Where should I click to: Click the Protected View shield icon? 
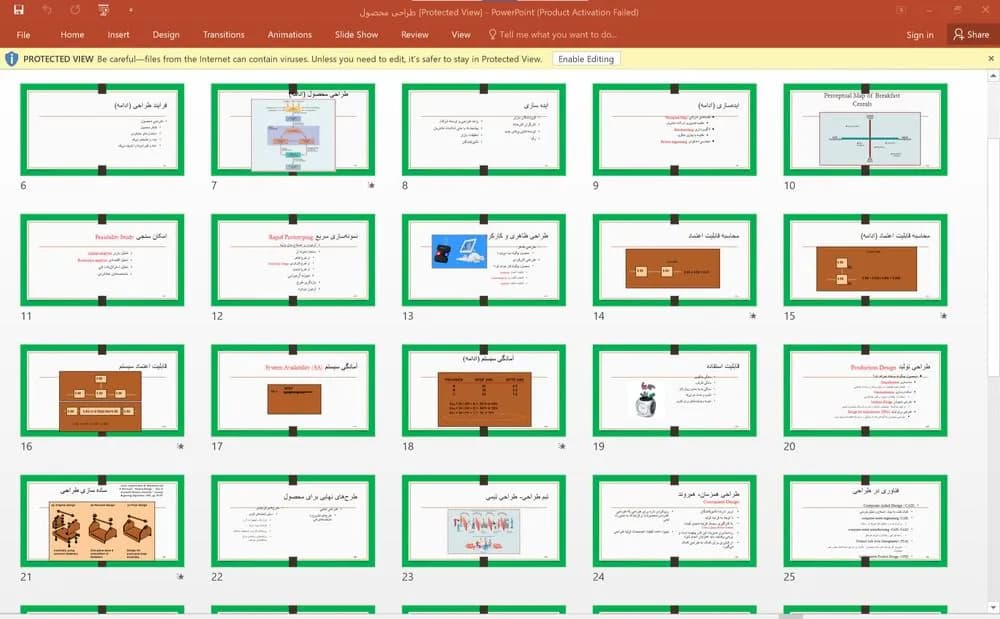click(11, 59)
